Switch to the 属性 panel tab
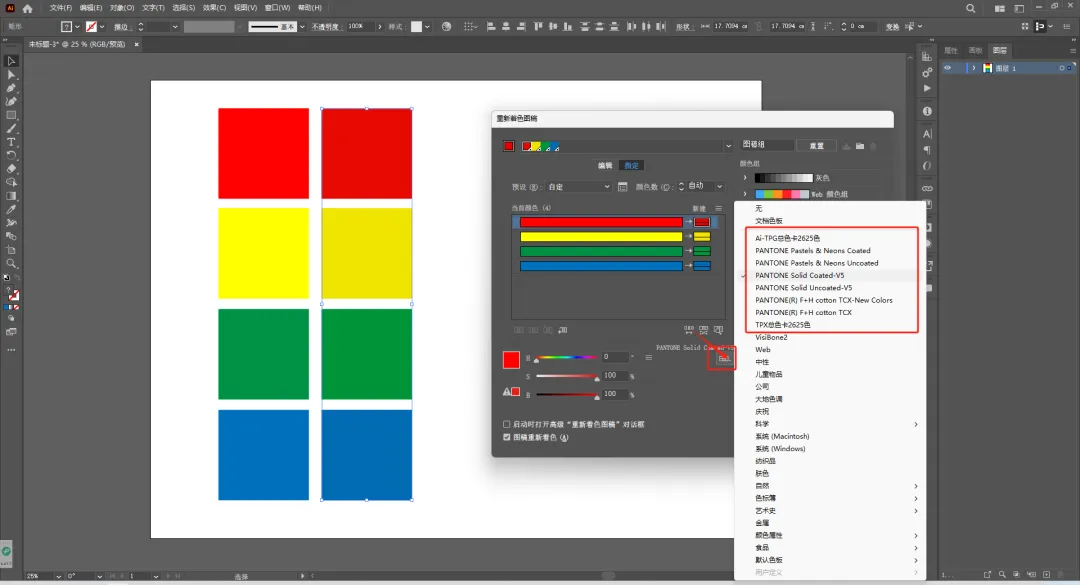The width and height of the screenshot is (1080, 585). (951, 50)
